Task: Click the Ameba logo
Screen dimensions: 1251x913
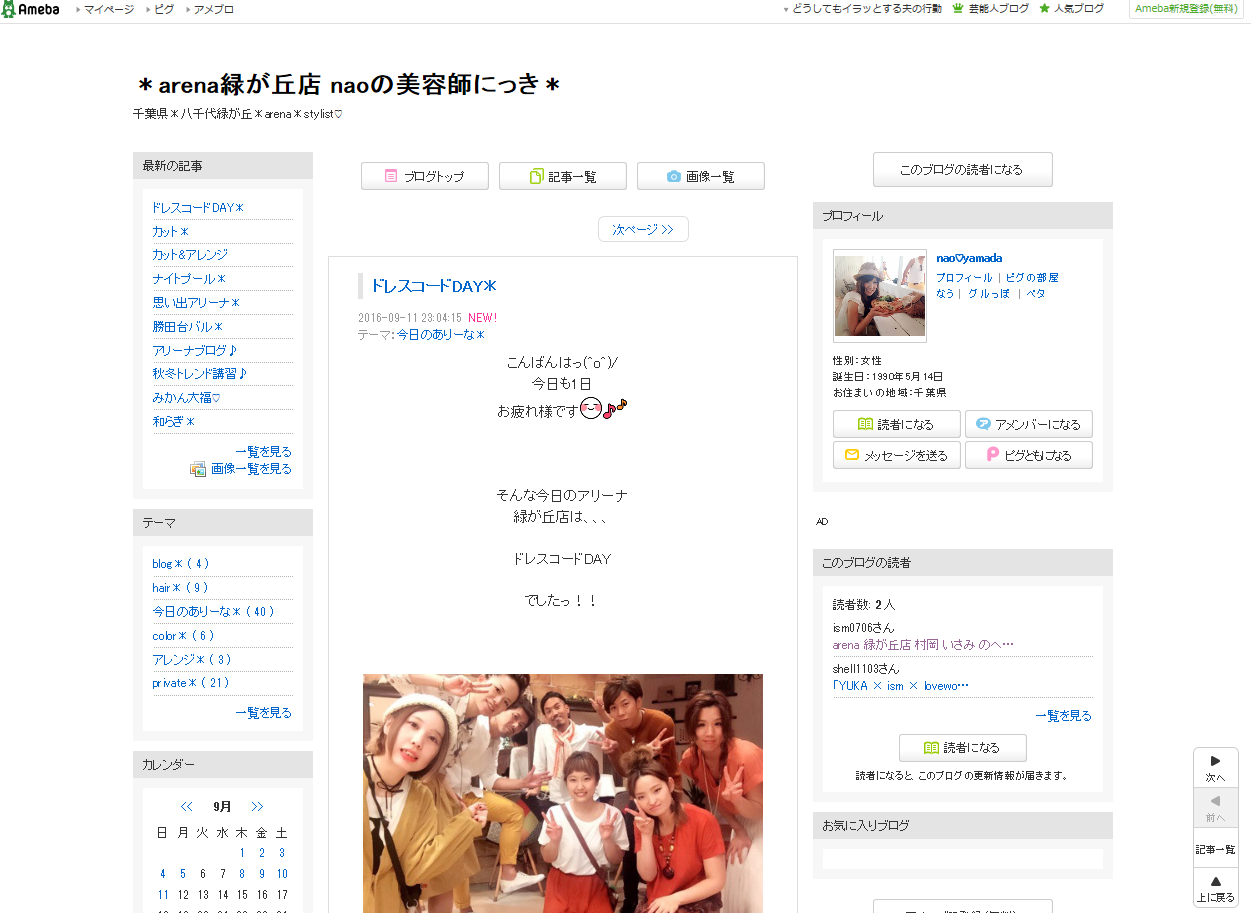Action: pyautogui.click(x=33, y=9)
